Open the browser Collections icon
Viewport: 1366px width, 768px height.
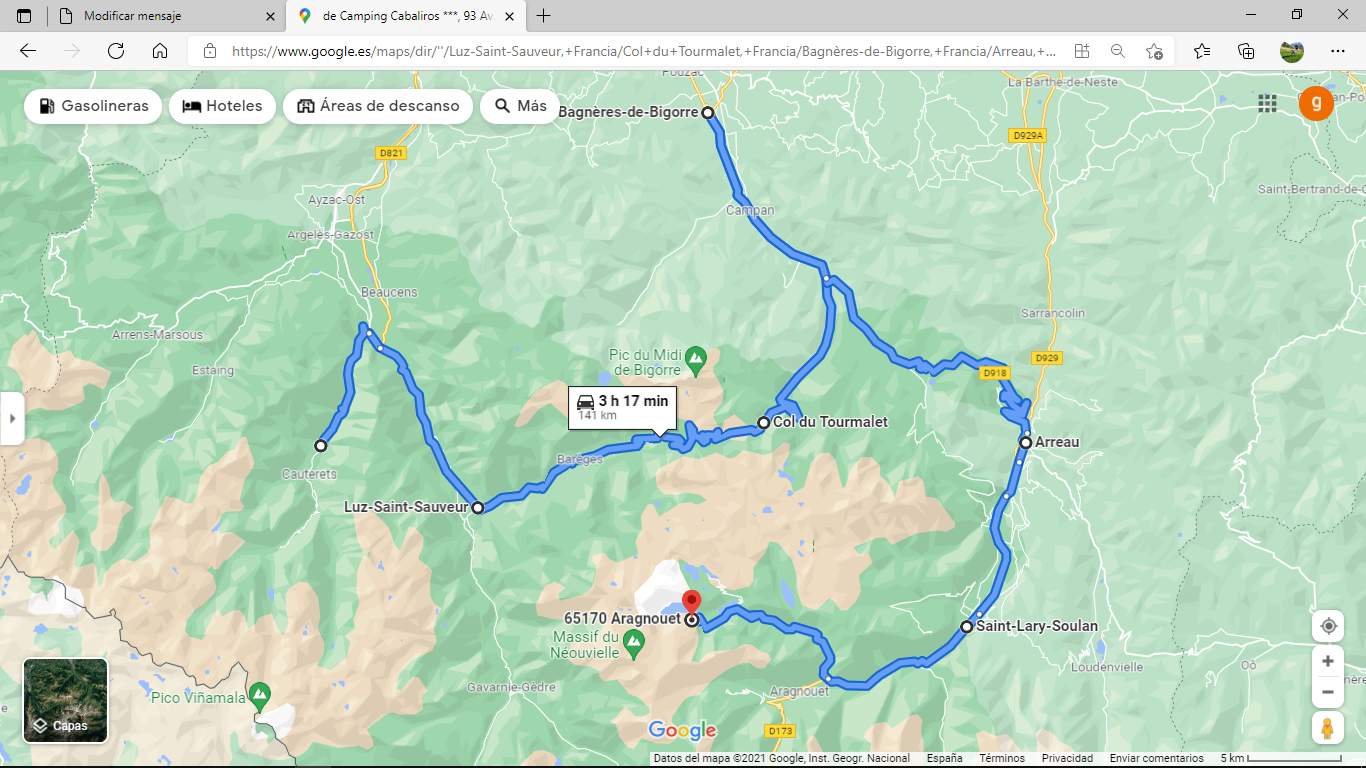click(x=1246, y=51)
